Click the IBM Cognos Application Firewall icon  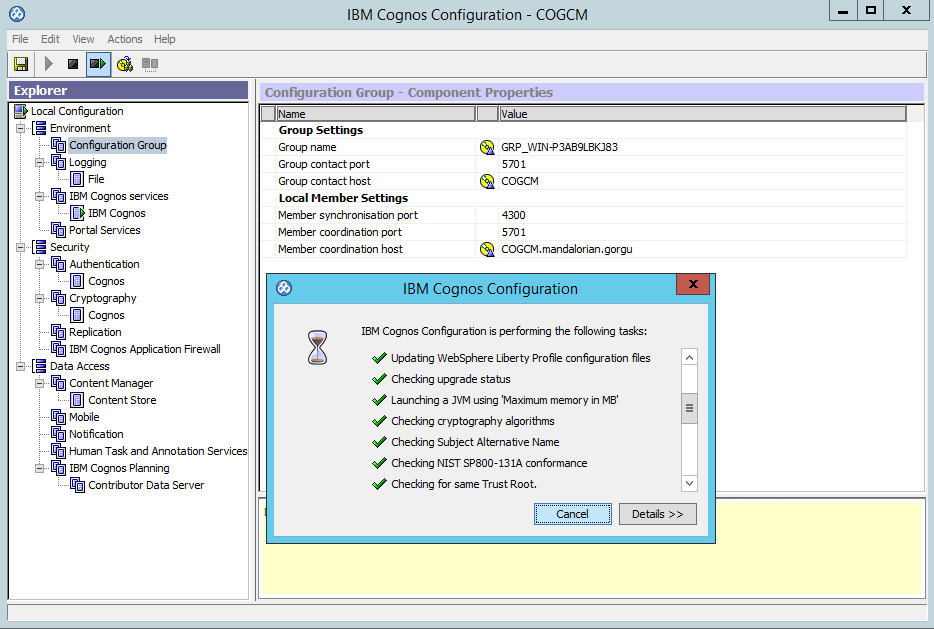[58, 349]
